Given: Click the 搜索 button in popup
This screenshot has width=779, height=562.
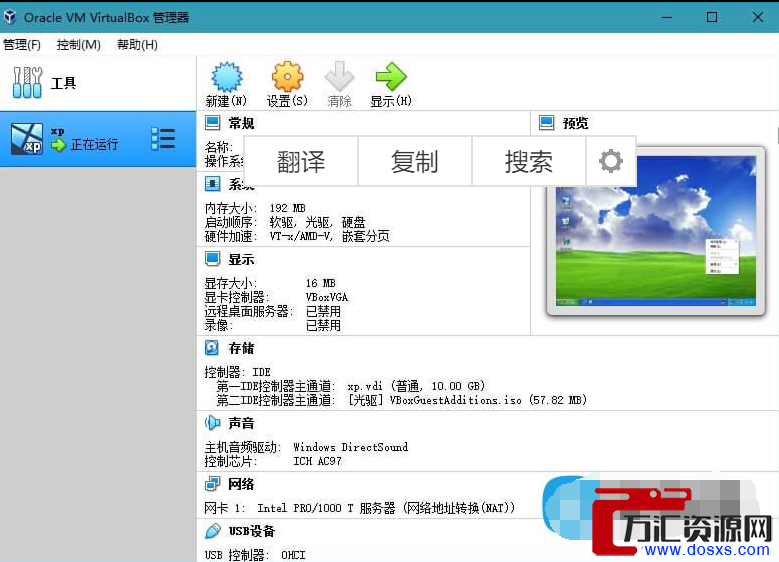Looking at the screenshot, I should coord(529,161).
